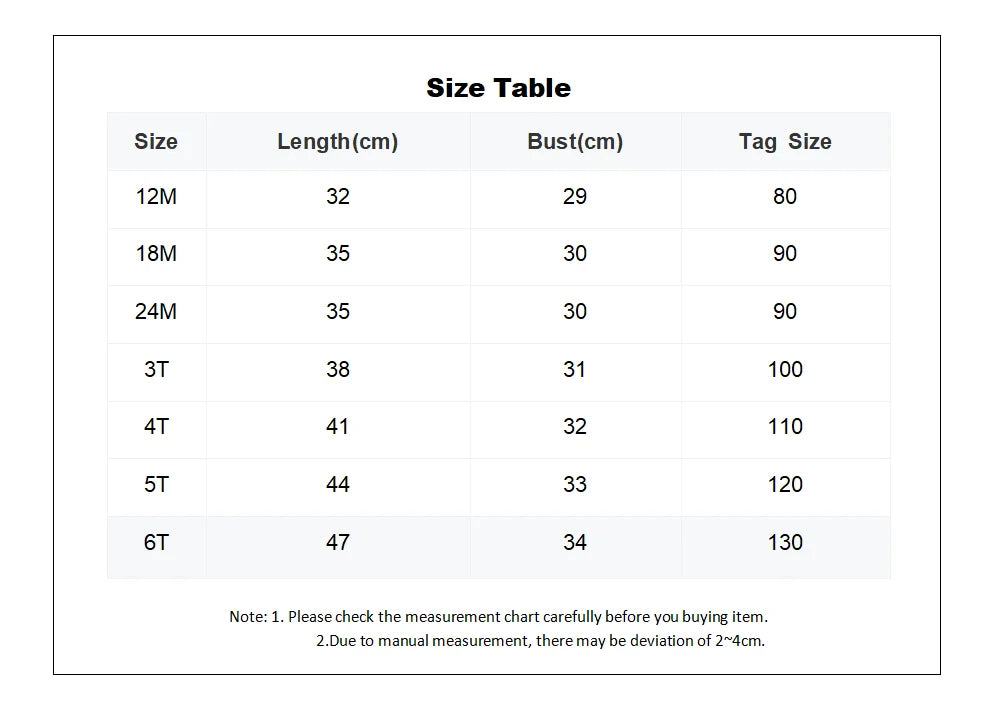Select the Length(cm) column header
Screen dimensions: 1000x706
pos(337,141)
